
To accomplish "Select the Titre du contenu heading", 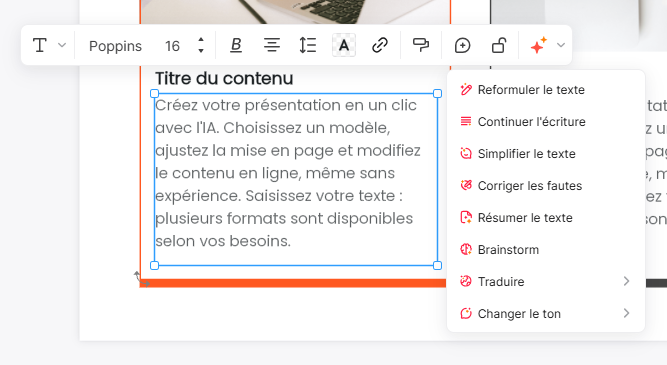I will click(224, 78).
